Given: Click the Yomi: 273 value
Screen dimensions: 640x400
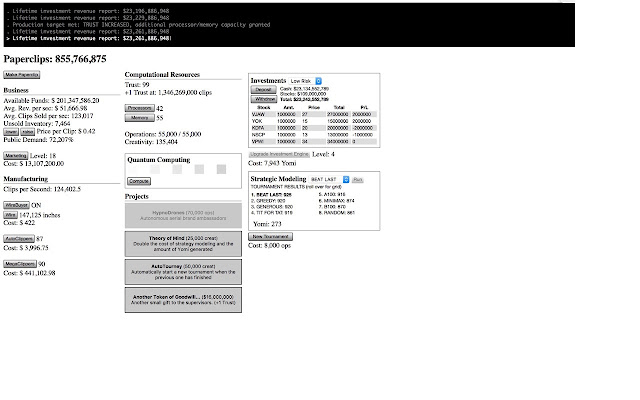Looking at the screenshot, I should [x=267, y=224].
